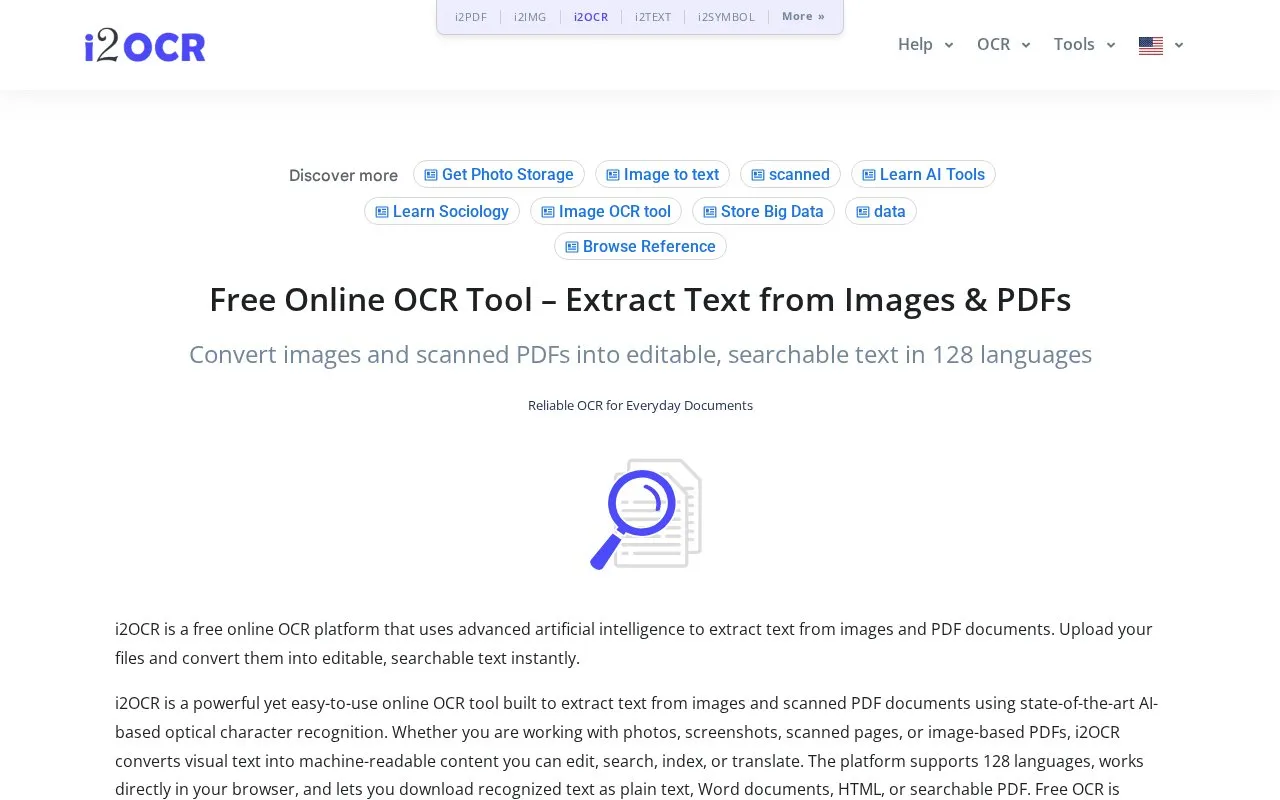Click the icon beside Browse Reference

pos(572,247)
